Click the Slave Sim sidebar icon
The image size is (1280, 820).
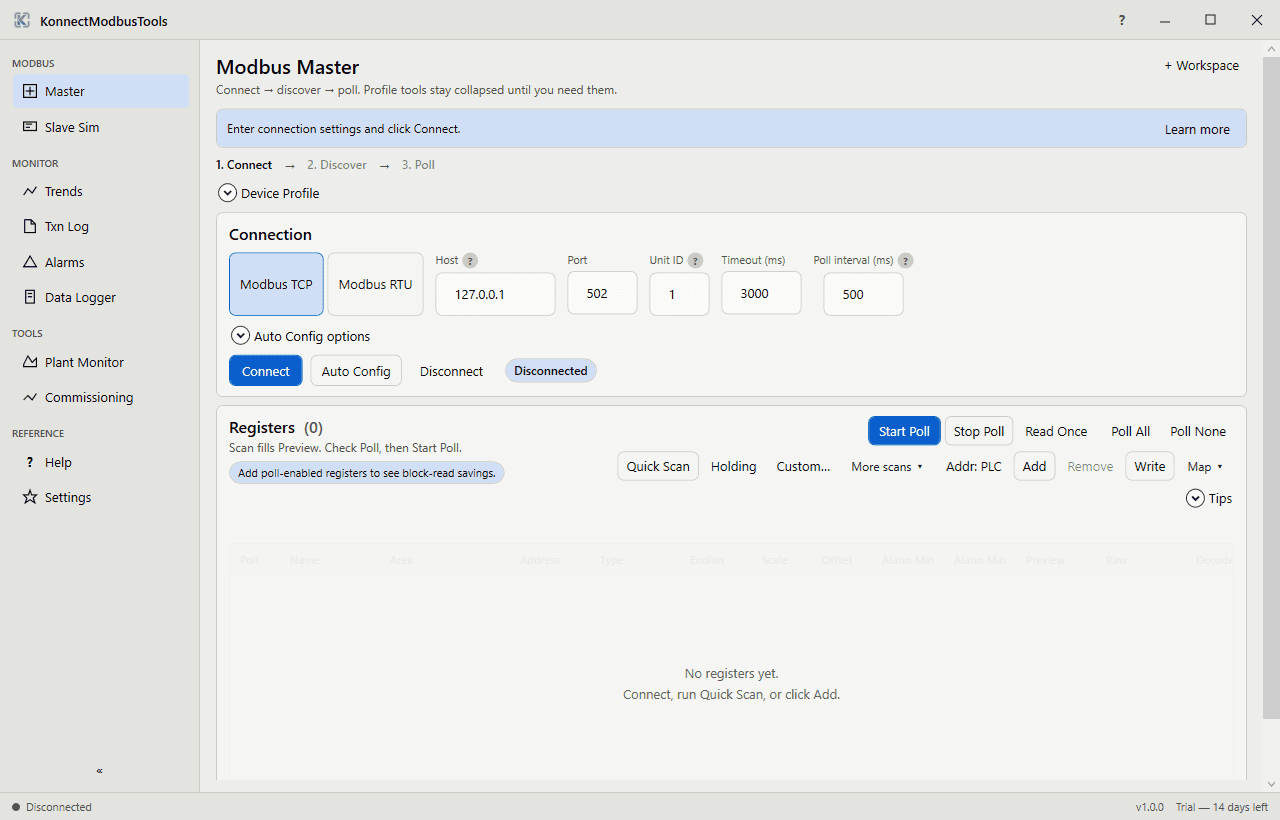30,127
